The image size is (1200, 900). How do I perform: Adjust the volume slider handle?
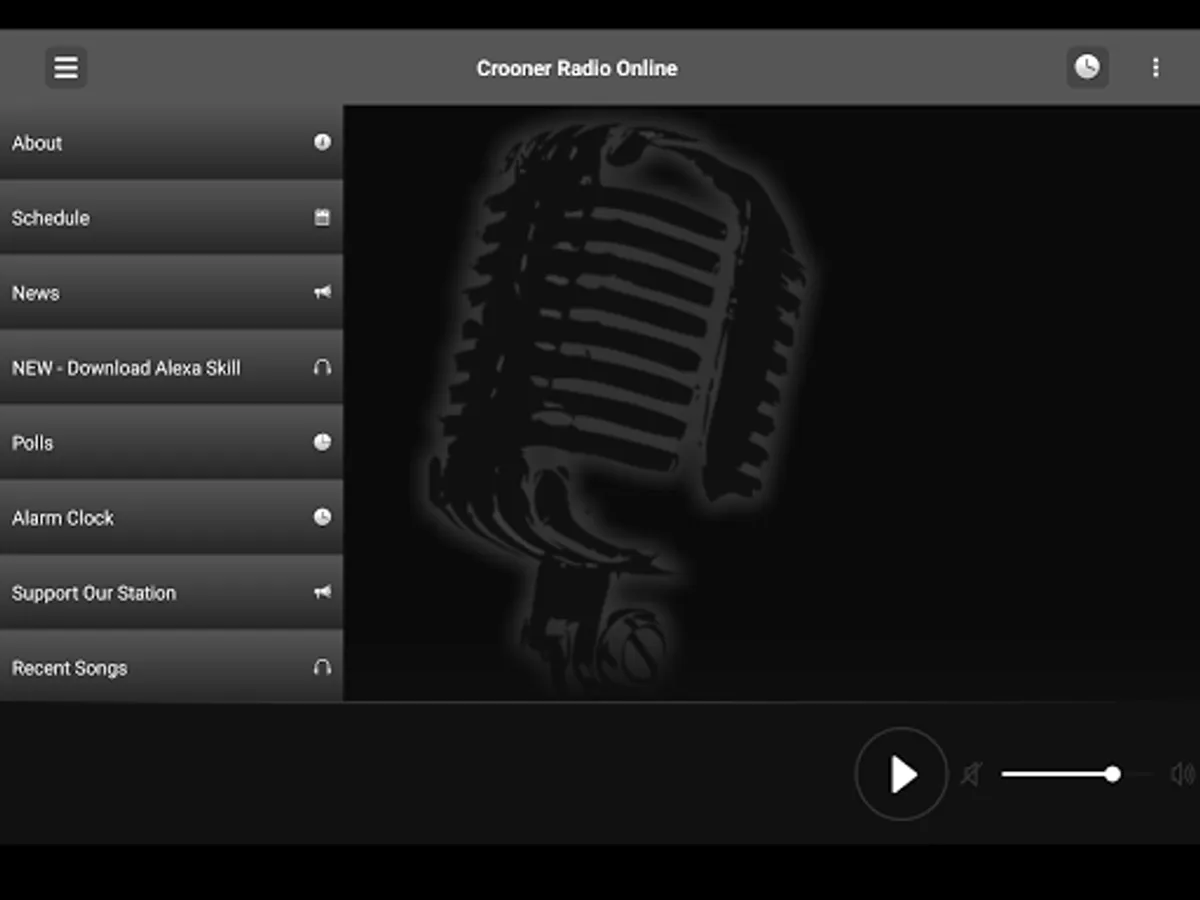tap(1112, 774)
